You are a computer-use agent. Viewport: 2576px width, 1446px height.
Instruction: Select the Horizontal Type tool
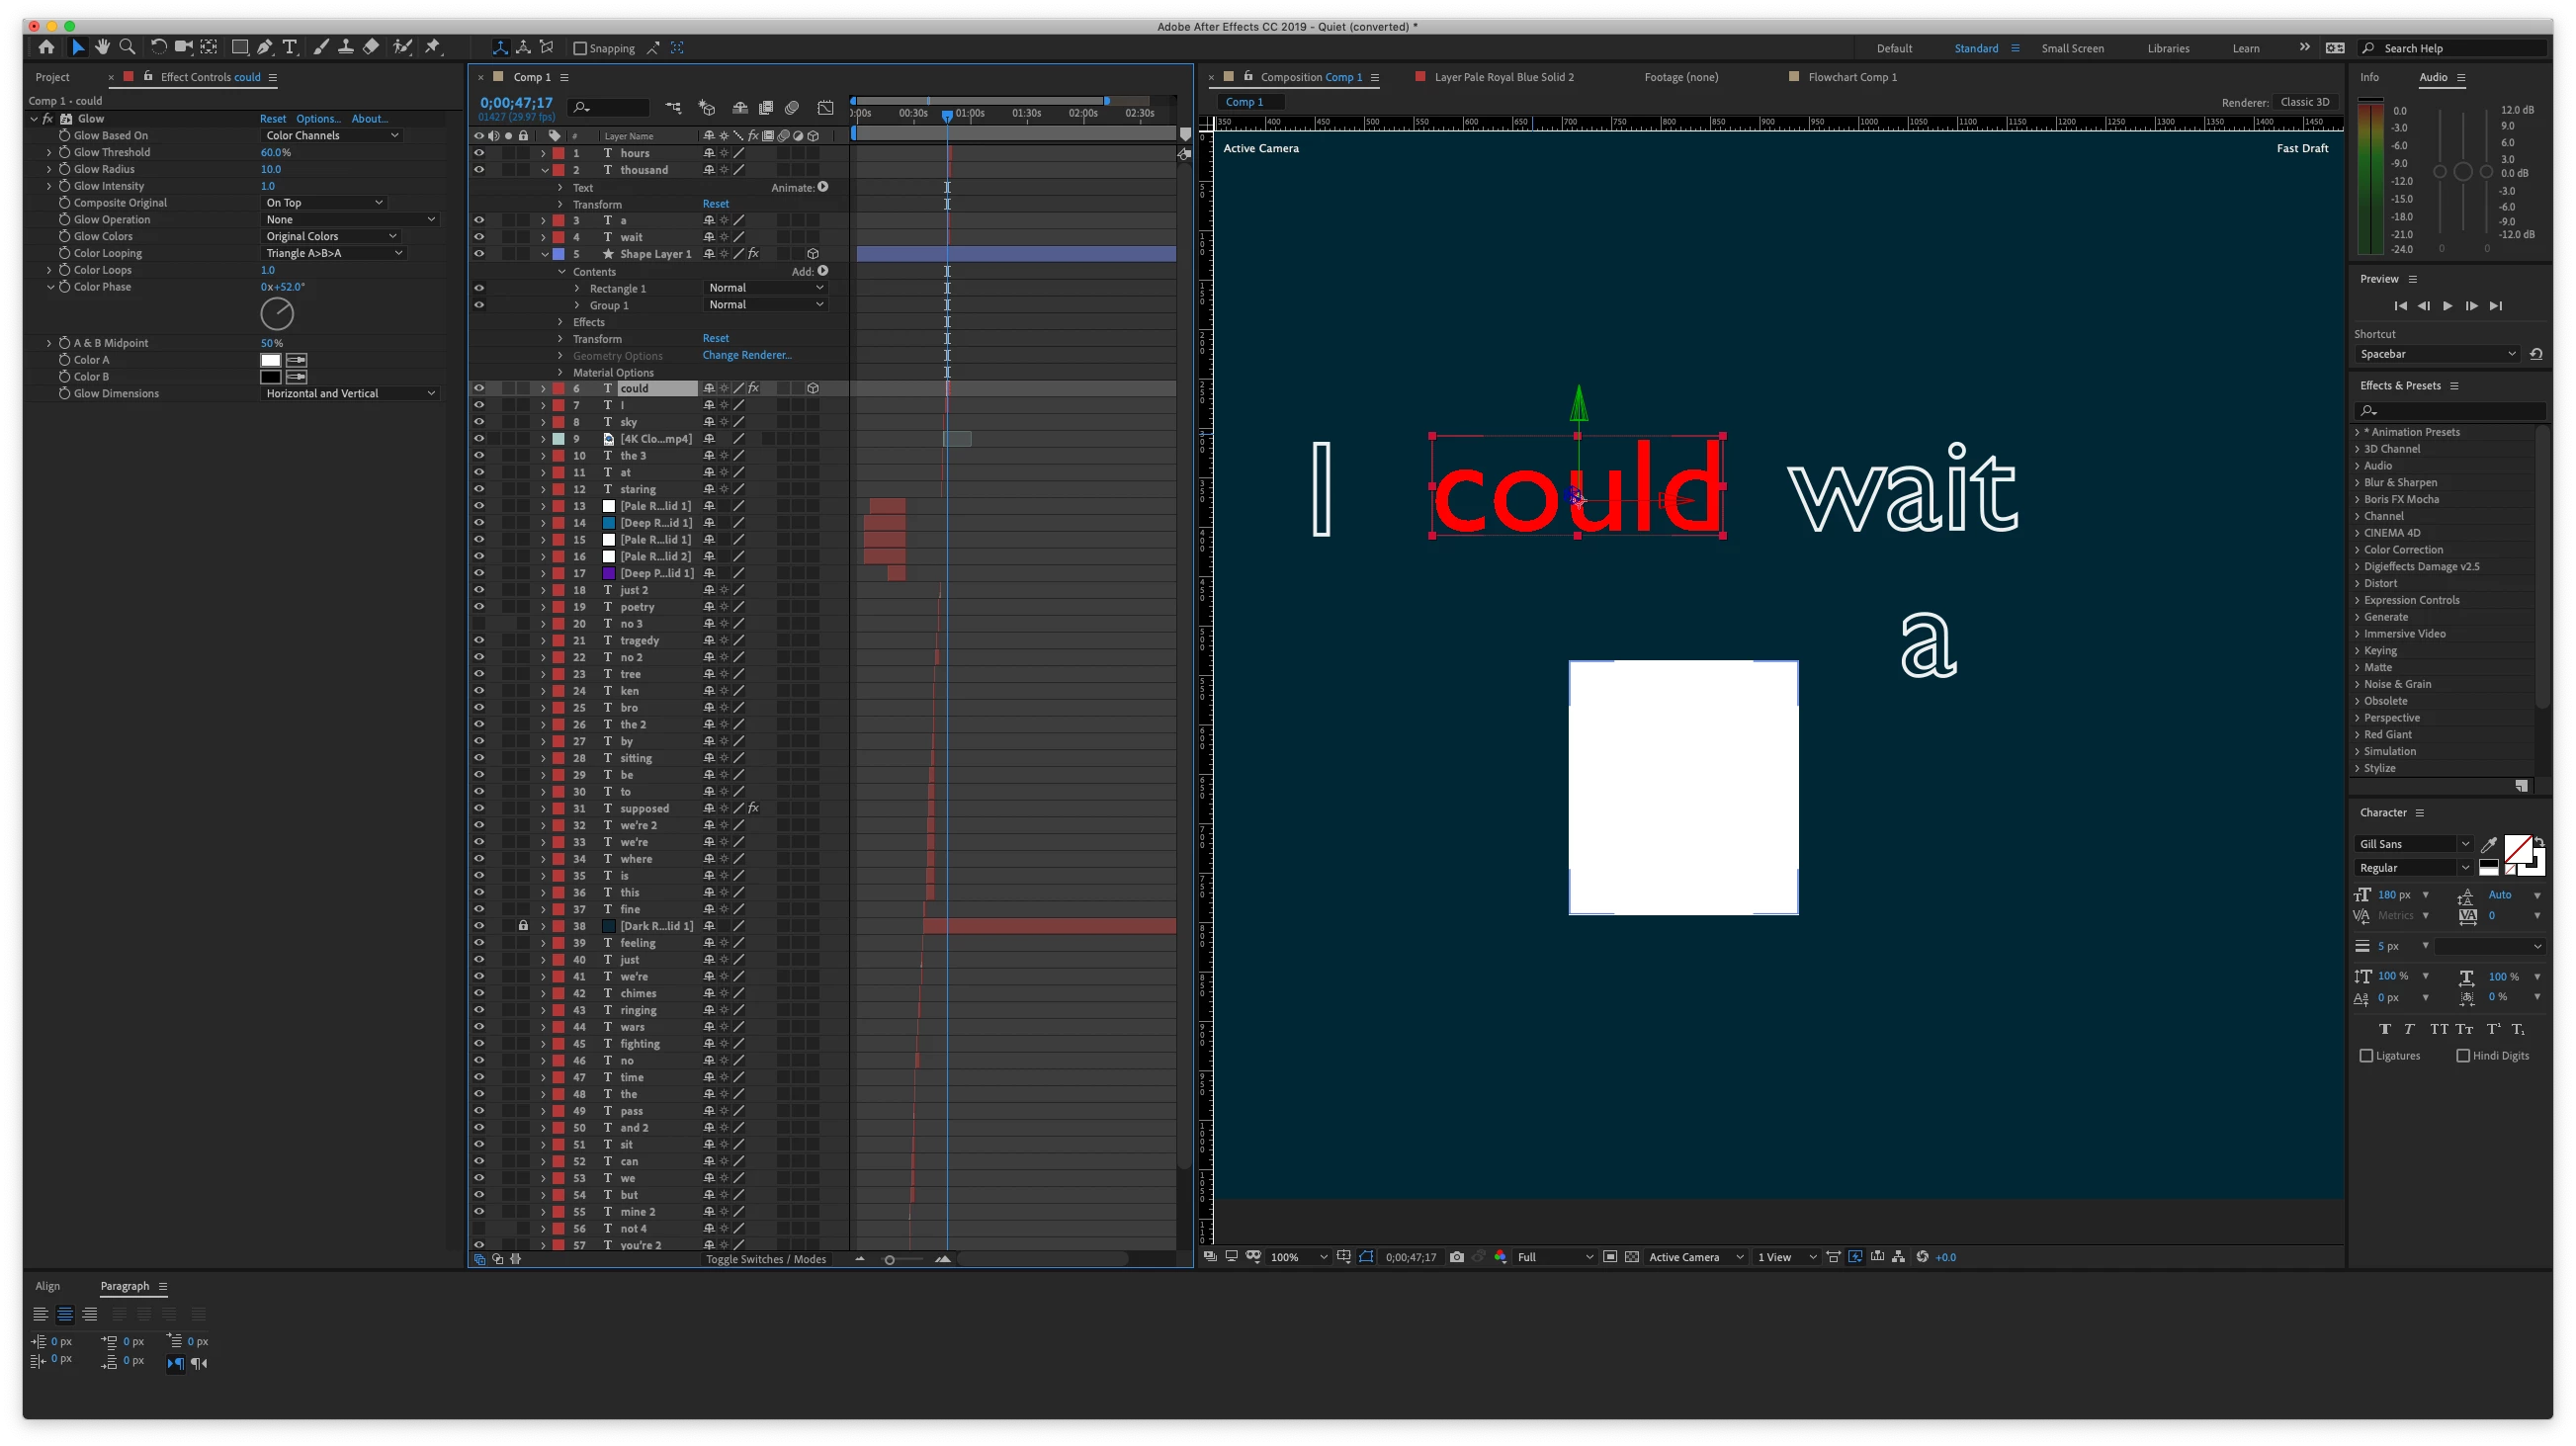tap(290, 47)
